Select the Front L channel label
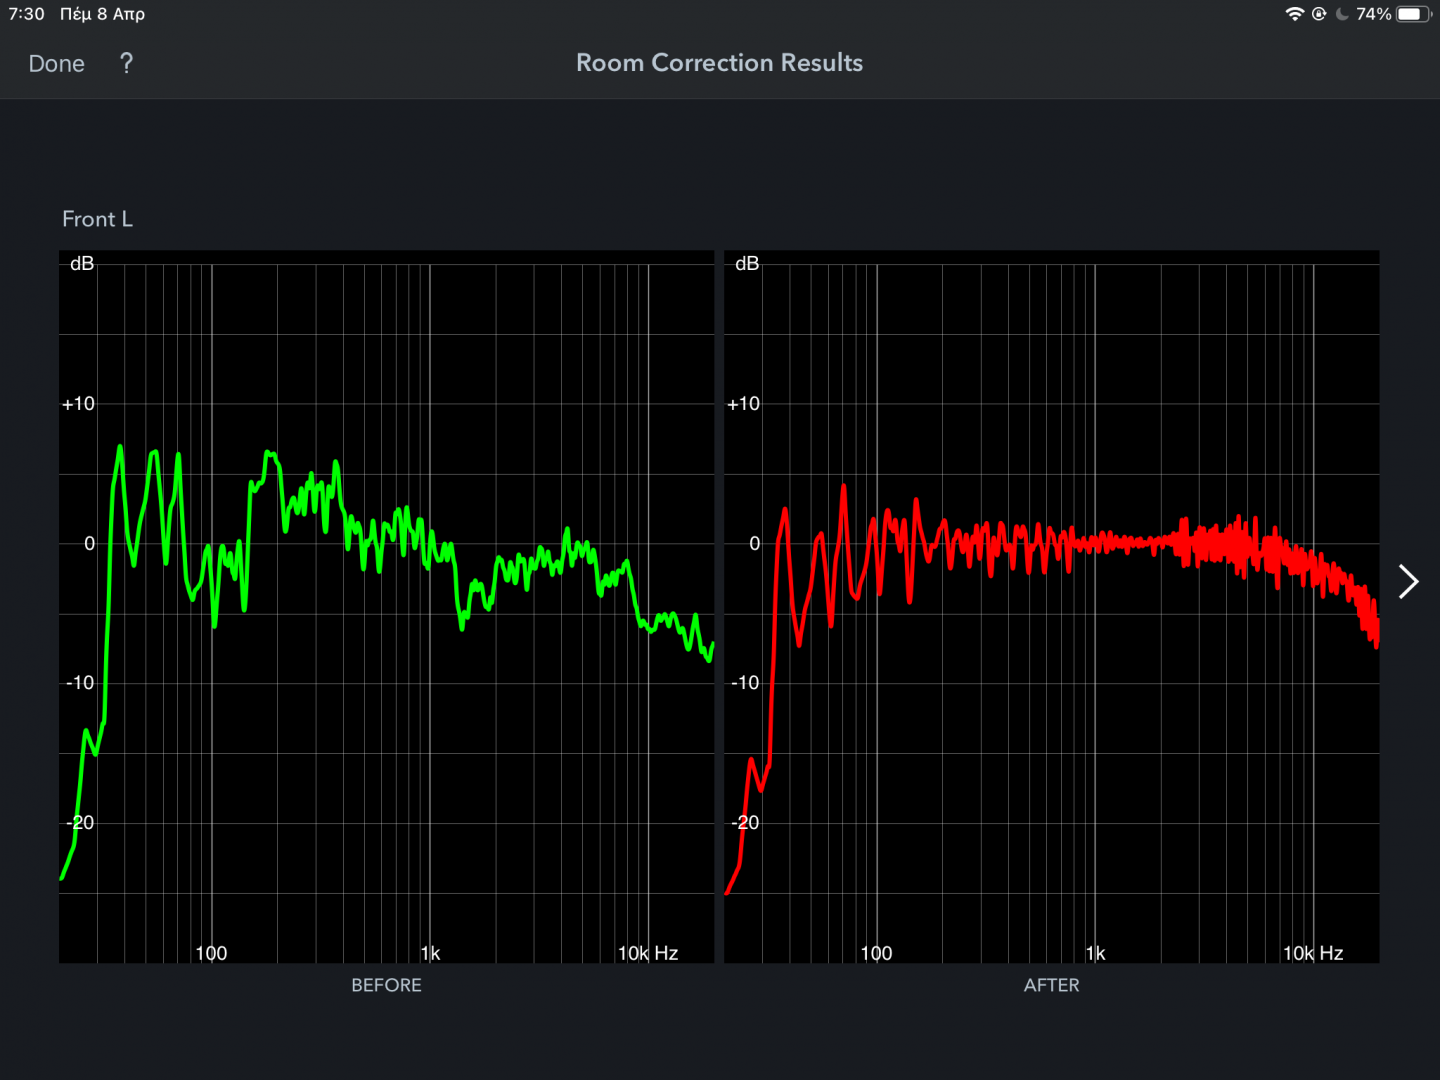The image size is (1440, 1080). point(97,219)
